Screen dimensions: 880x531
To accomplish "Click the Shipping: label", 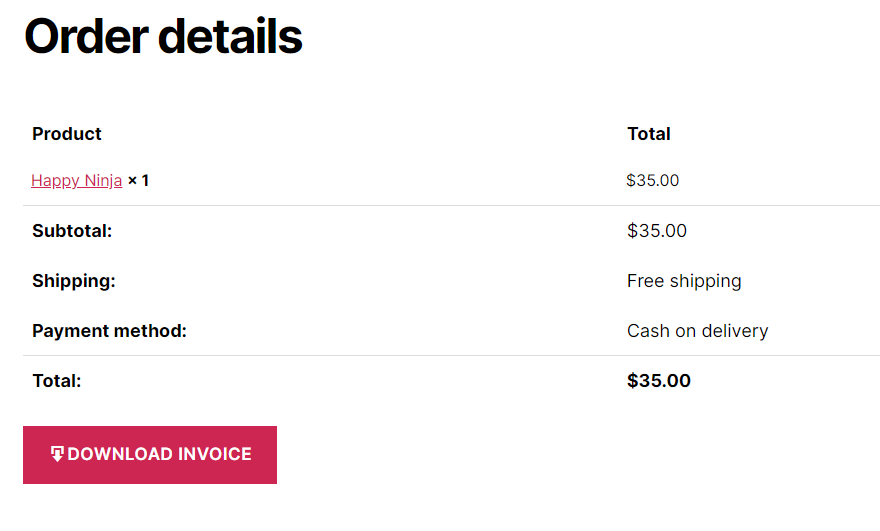I will [74, 281].
